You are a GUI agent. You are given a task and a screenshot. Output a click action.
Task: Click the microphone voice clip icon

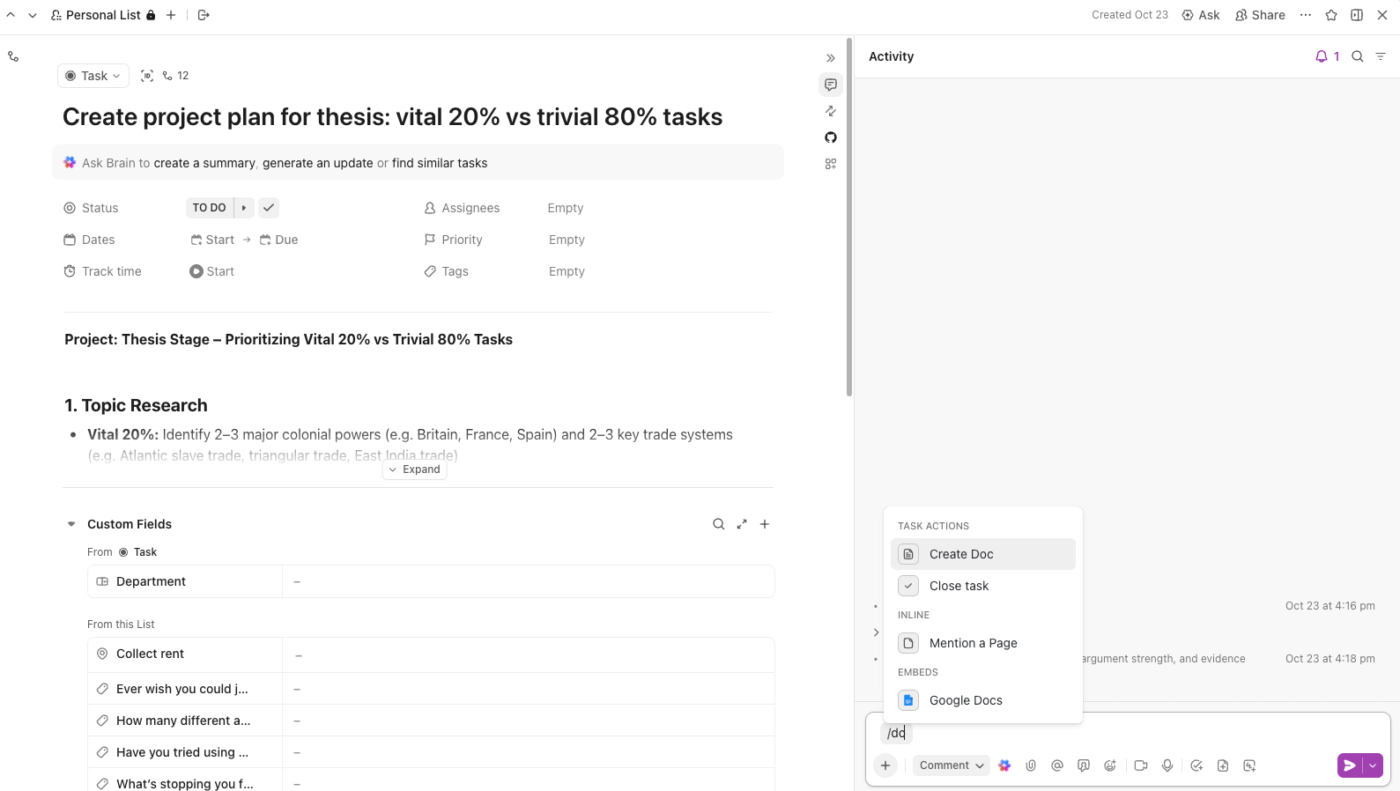(x=1167, y=766)
